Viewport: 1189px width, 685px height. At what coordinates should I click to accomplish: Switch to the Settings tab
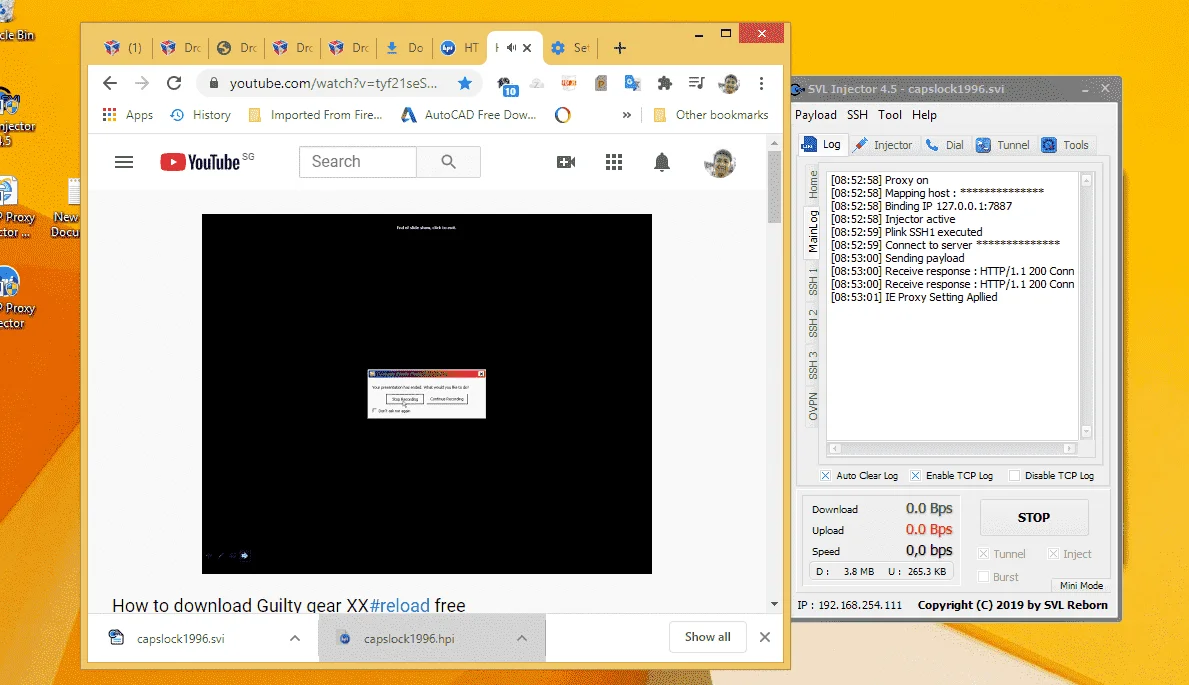[x=569, y=48]
